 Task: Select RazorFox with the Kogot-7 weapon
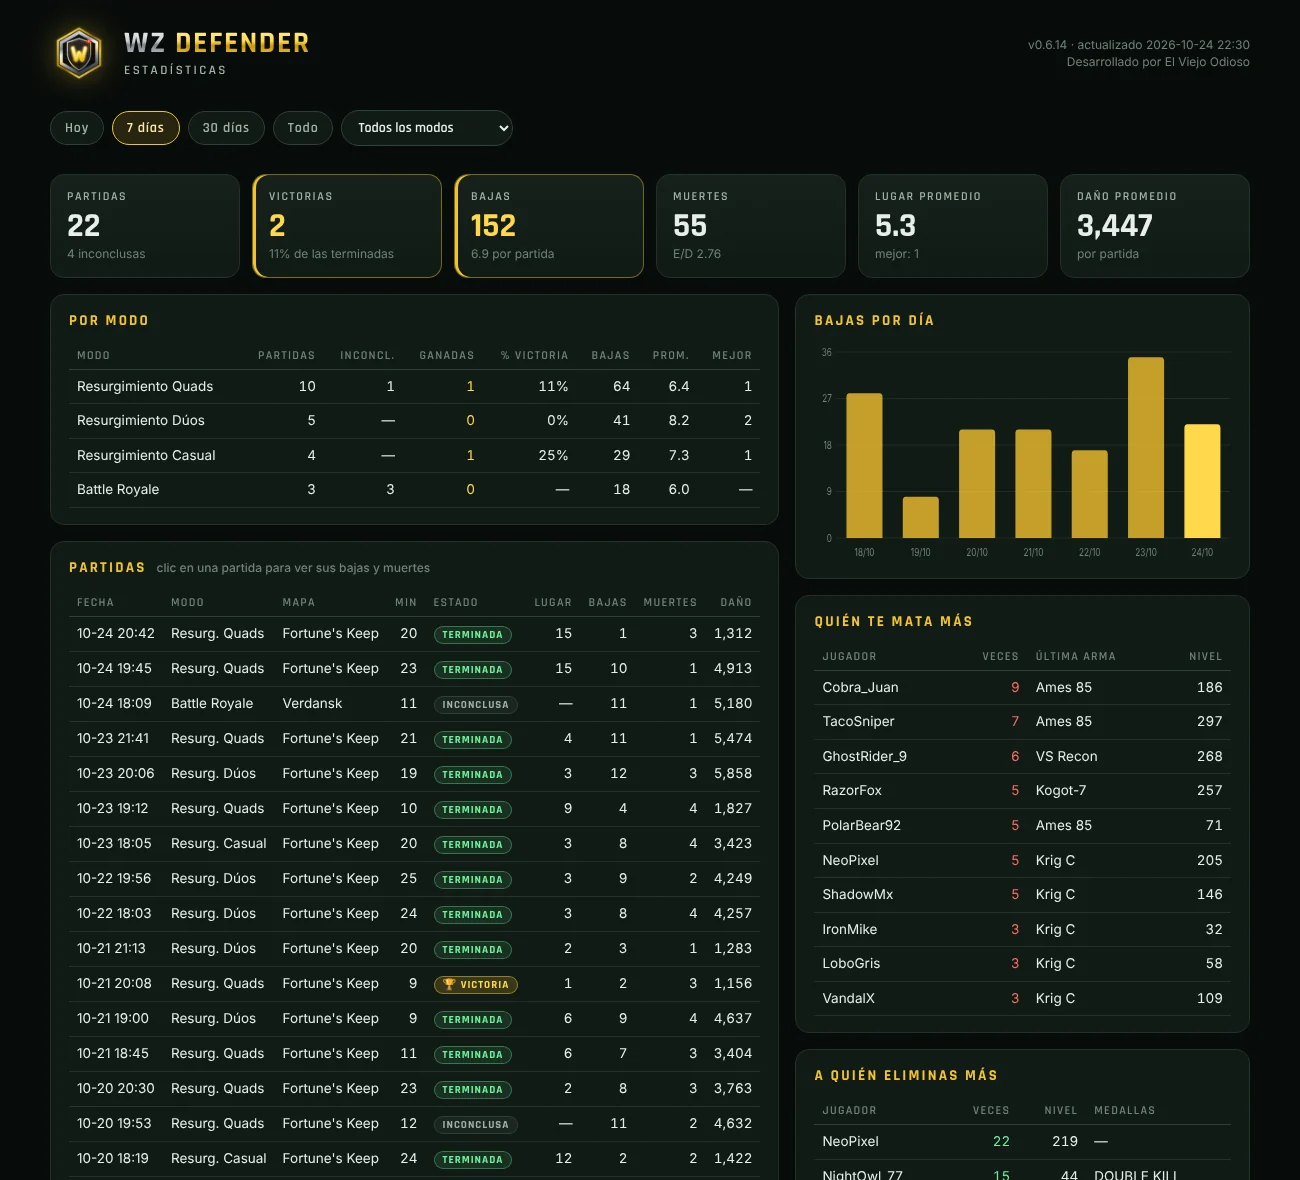(1022, 791)
